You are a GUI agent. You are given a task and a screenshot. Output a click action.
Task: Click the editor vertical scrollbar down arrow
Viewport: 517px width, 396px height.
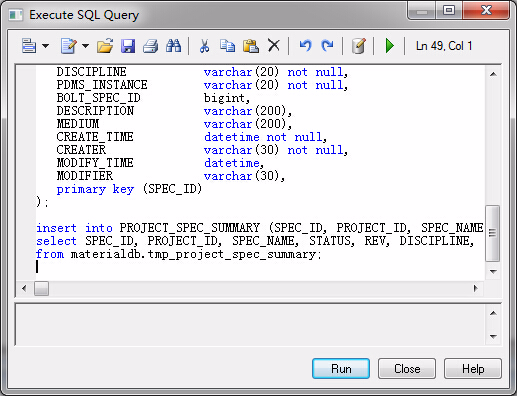click(493, 272)
